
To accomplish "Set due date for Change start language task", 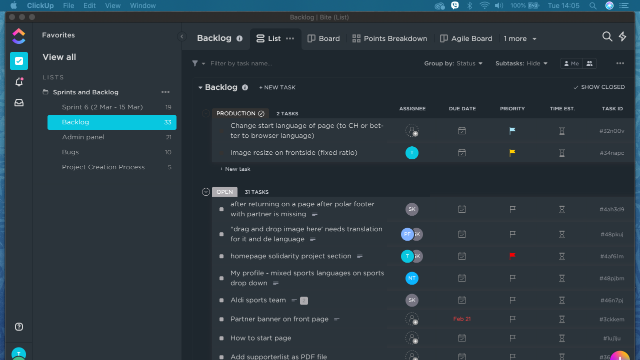I will point(462,131).
